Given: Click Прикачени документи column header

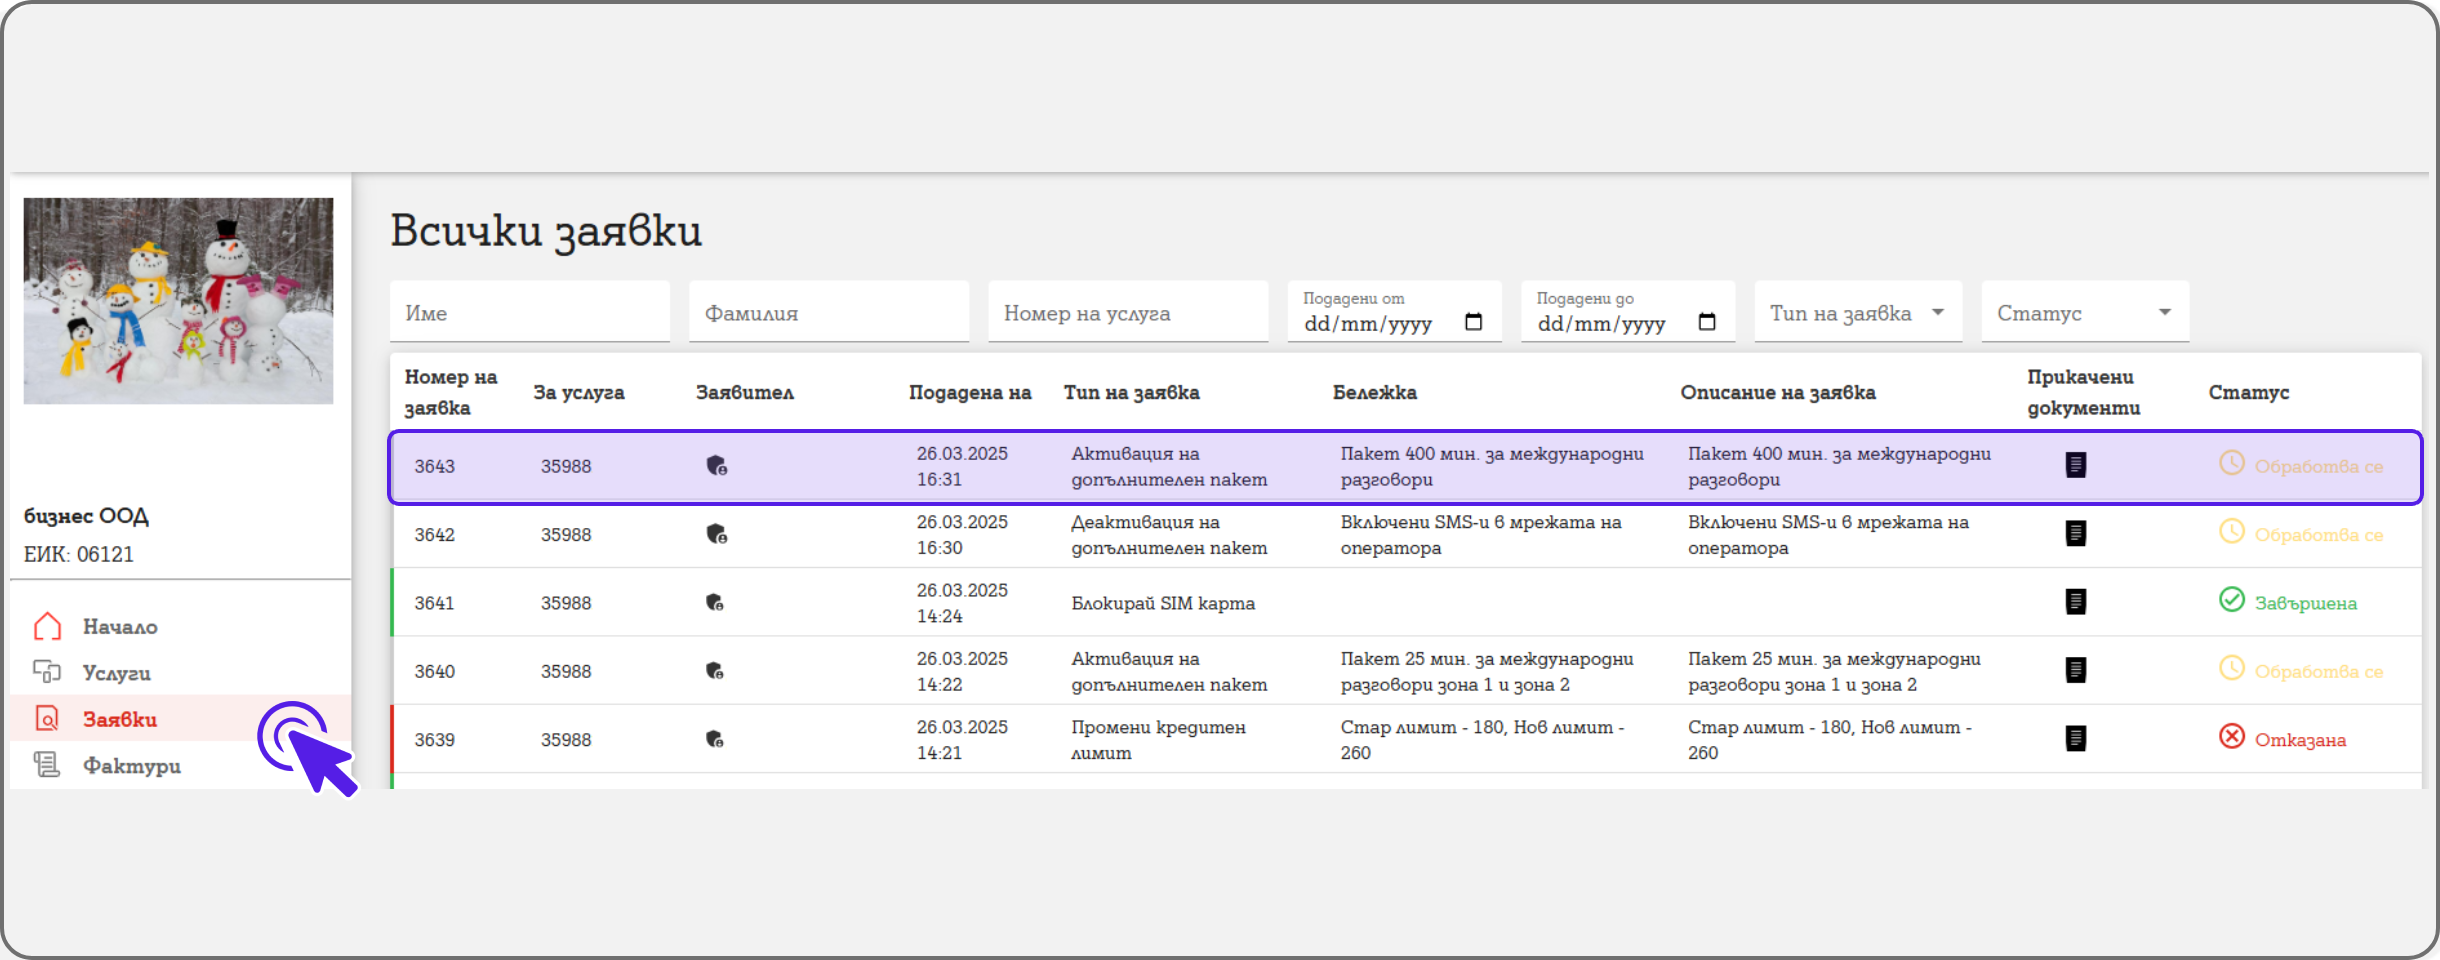Looking at the screenshot, I should click(x=2084, y=392).
